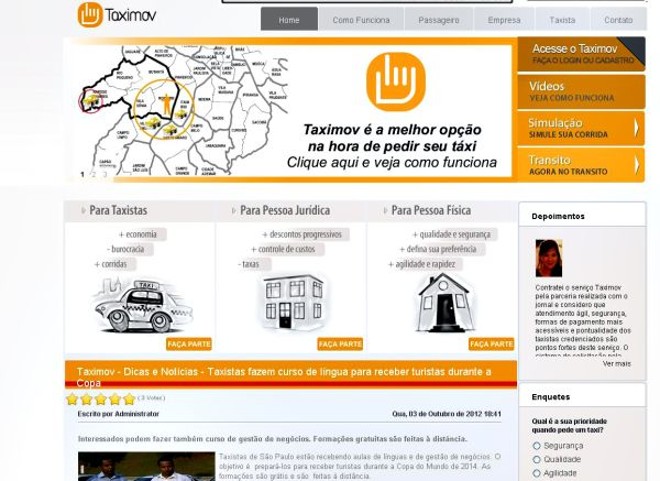Image resolution: width=660 pixels, height=481 pixels.
Task: Expand the Para Pessoa Física section arrow
Action: [x=385, y=210]
